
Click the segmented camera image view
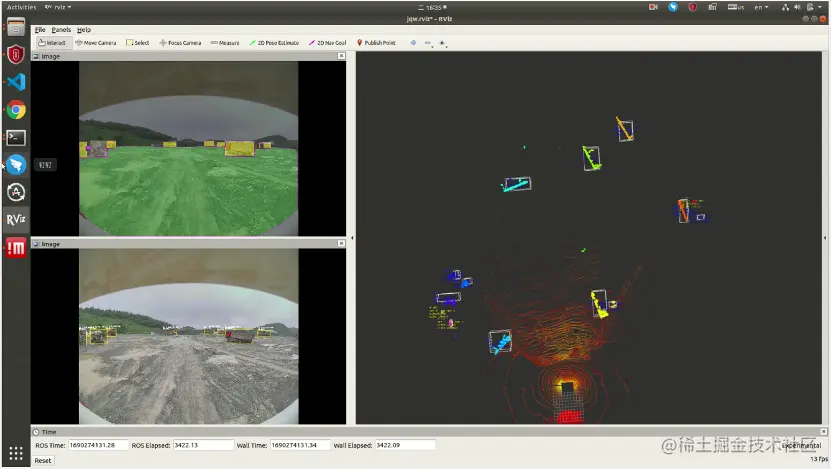pos(188,149)
